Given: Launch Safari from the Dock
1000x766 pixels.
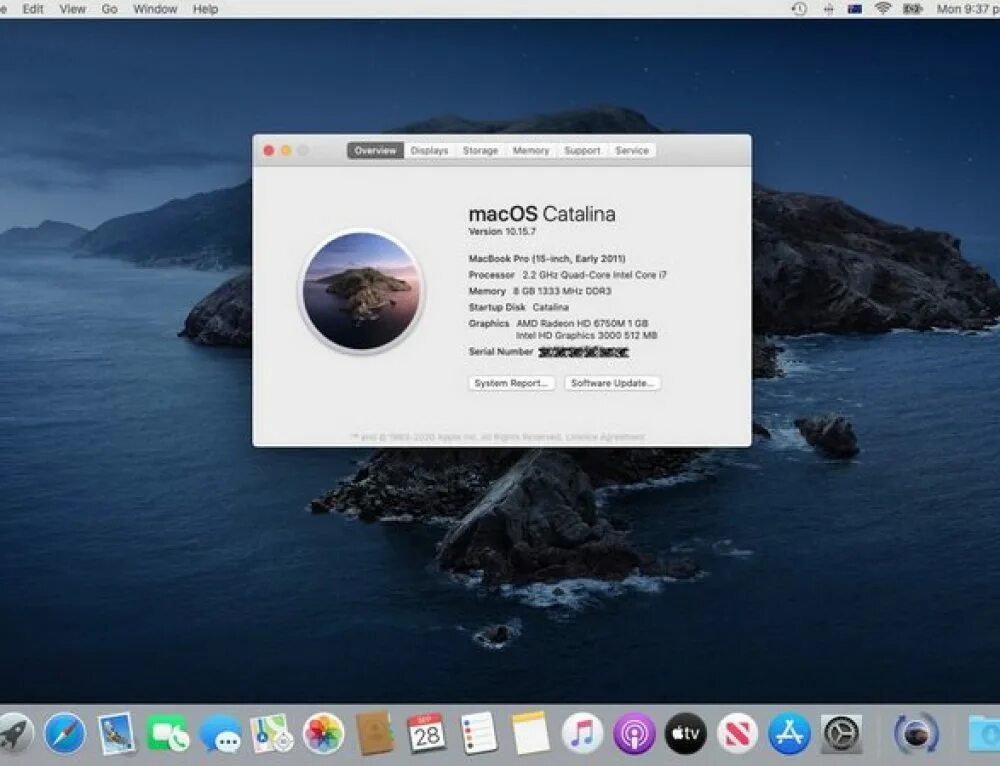Looking at the screenshot, I should click(65, 733).
